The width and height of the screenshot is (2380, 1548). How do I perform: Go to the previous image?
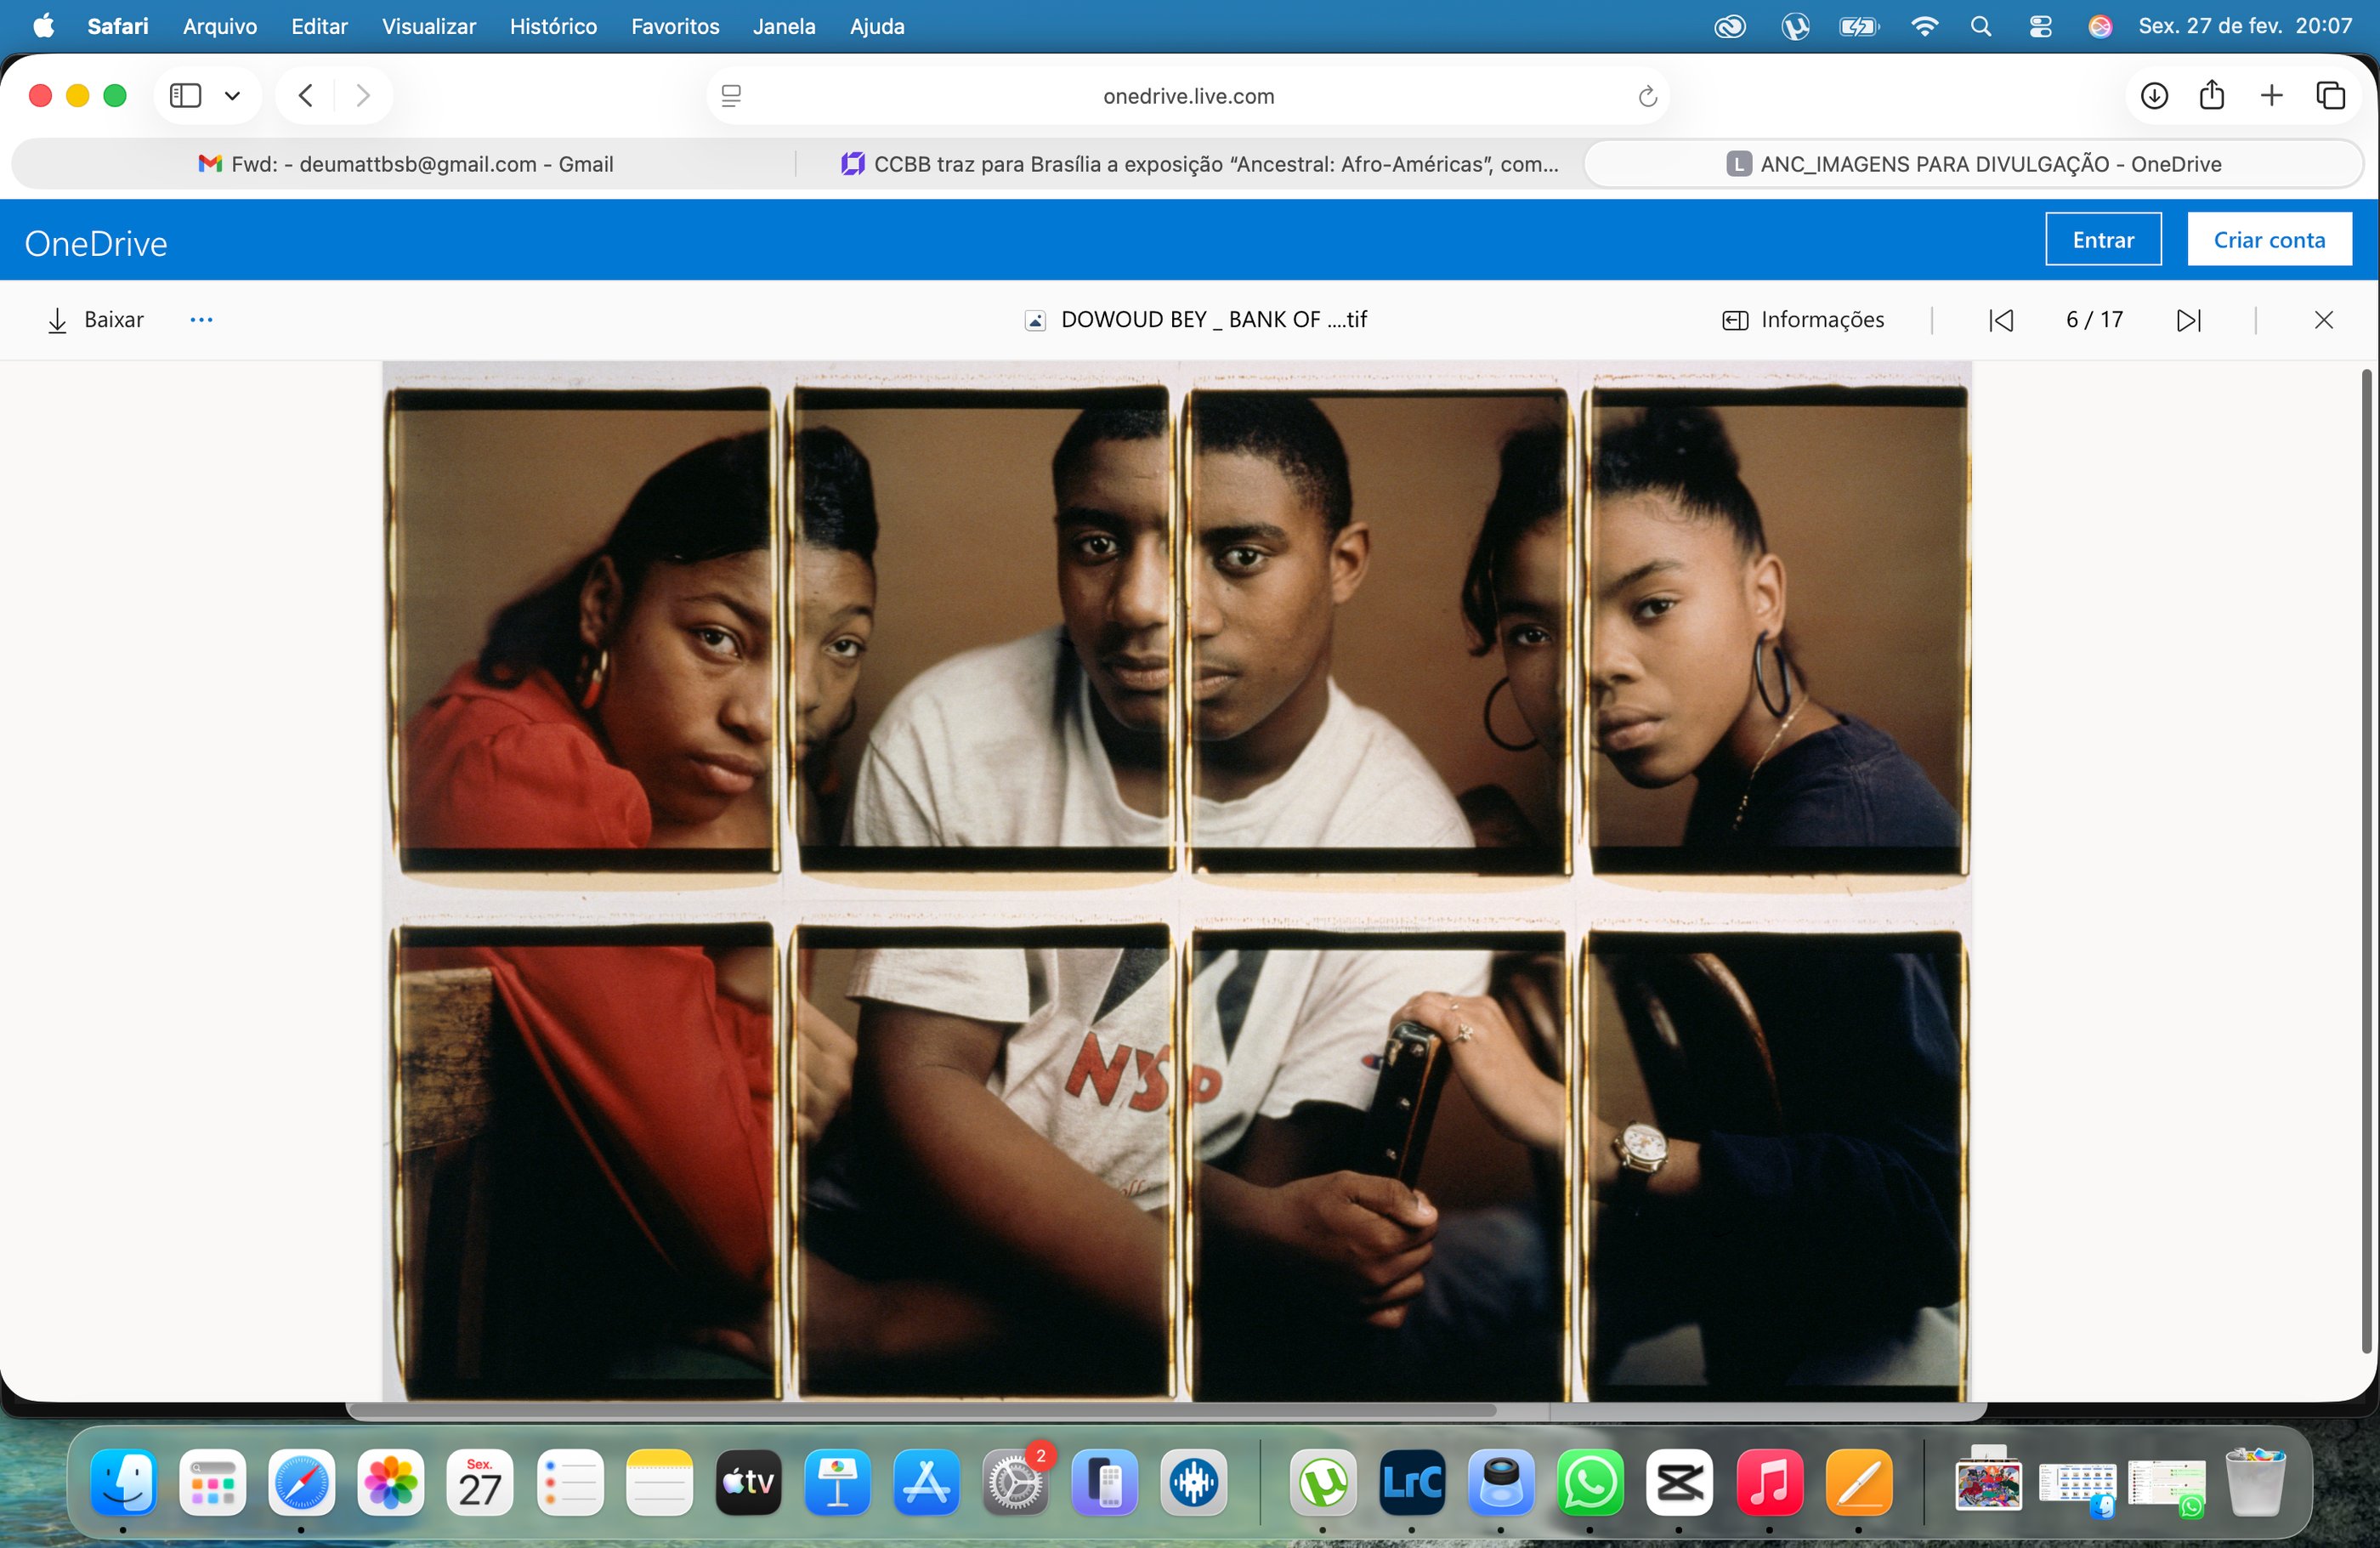pos(2001,320)
